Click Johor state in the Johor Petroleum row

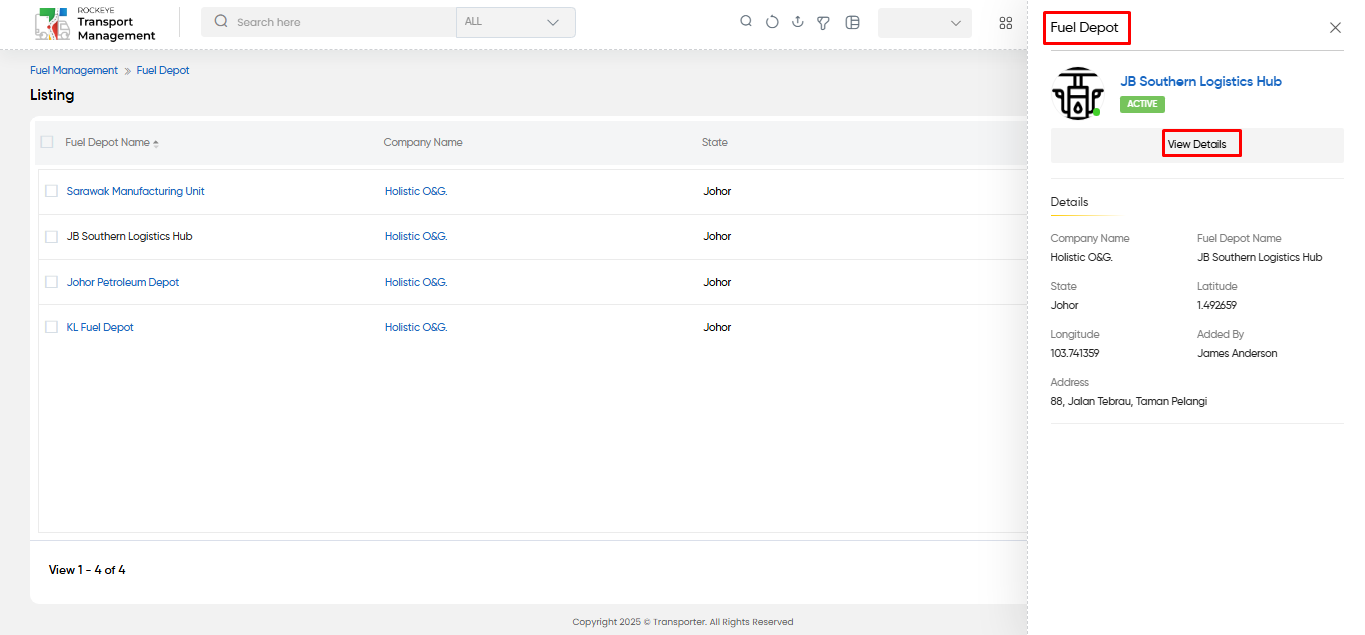click(717, 282)
